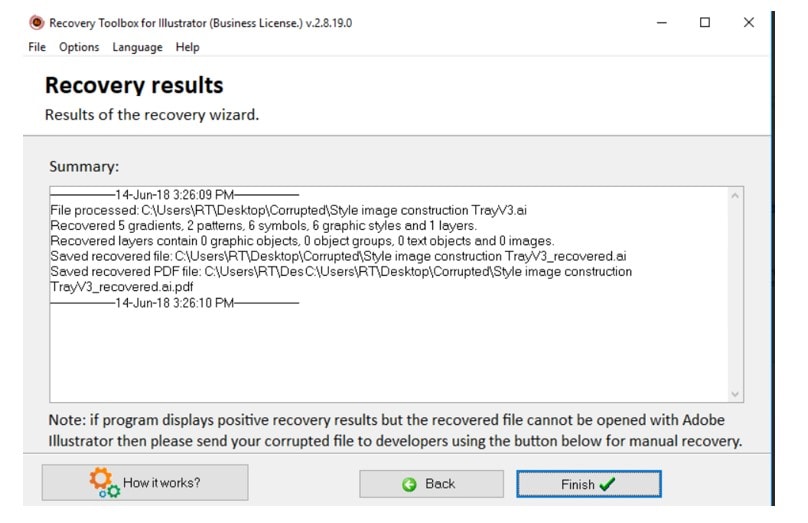The width and height of the screenshot is (808, 523).
Task: Open the Options menu
Action: 79,47
